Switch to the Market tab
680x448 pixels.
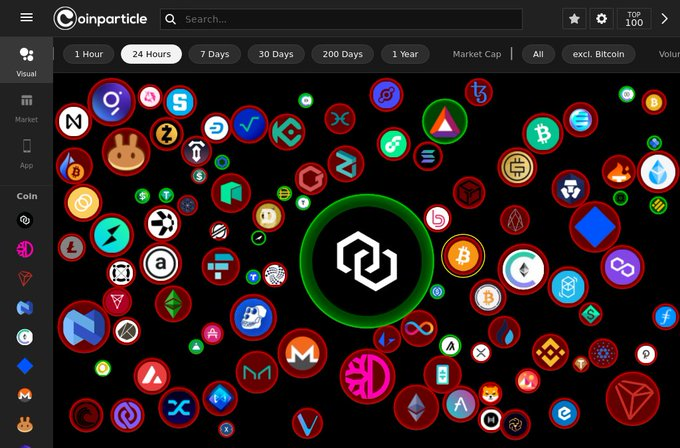click(x=26, y=108)
